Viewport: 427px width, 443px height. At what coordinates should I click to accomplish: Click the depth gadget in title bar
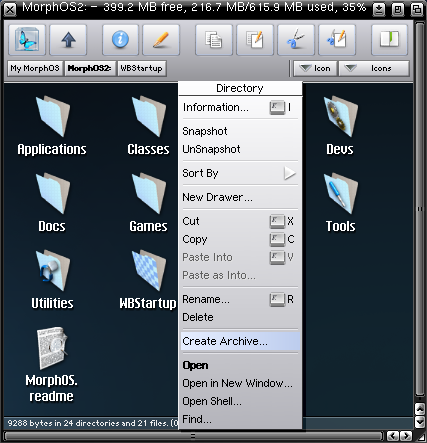[x=416, y=9]
